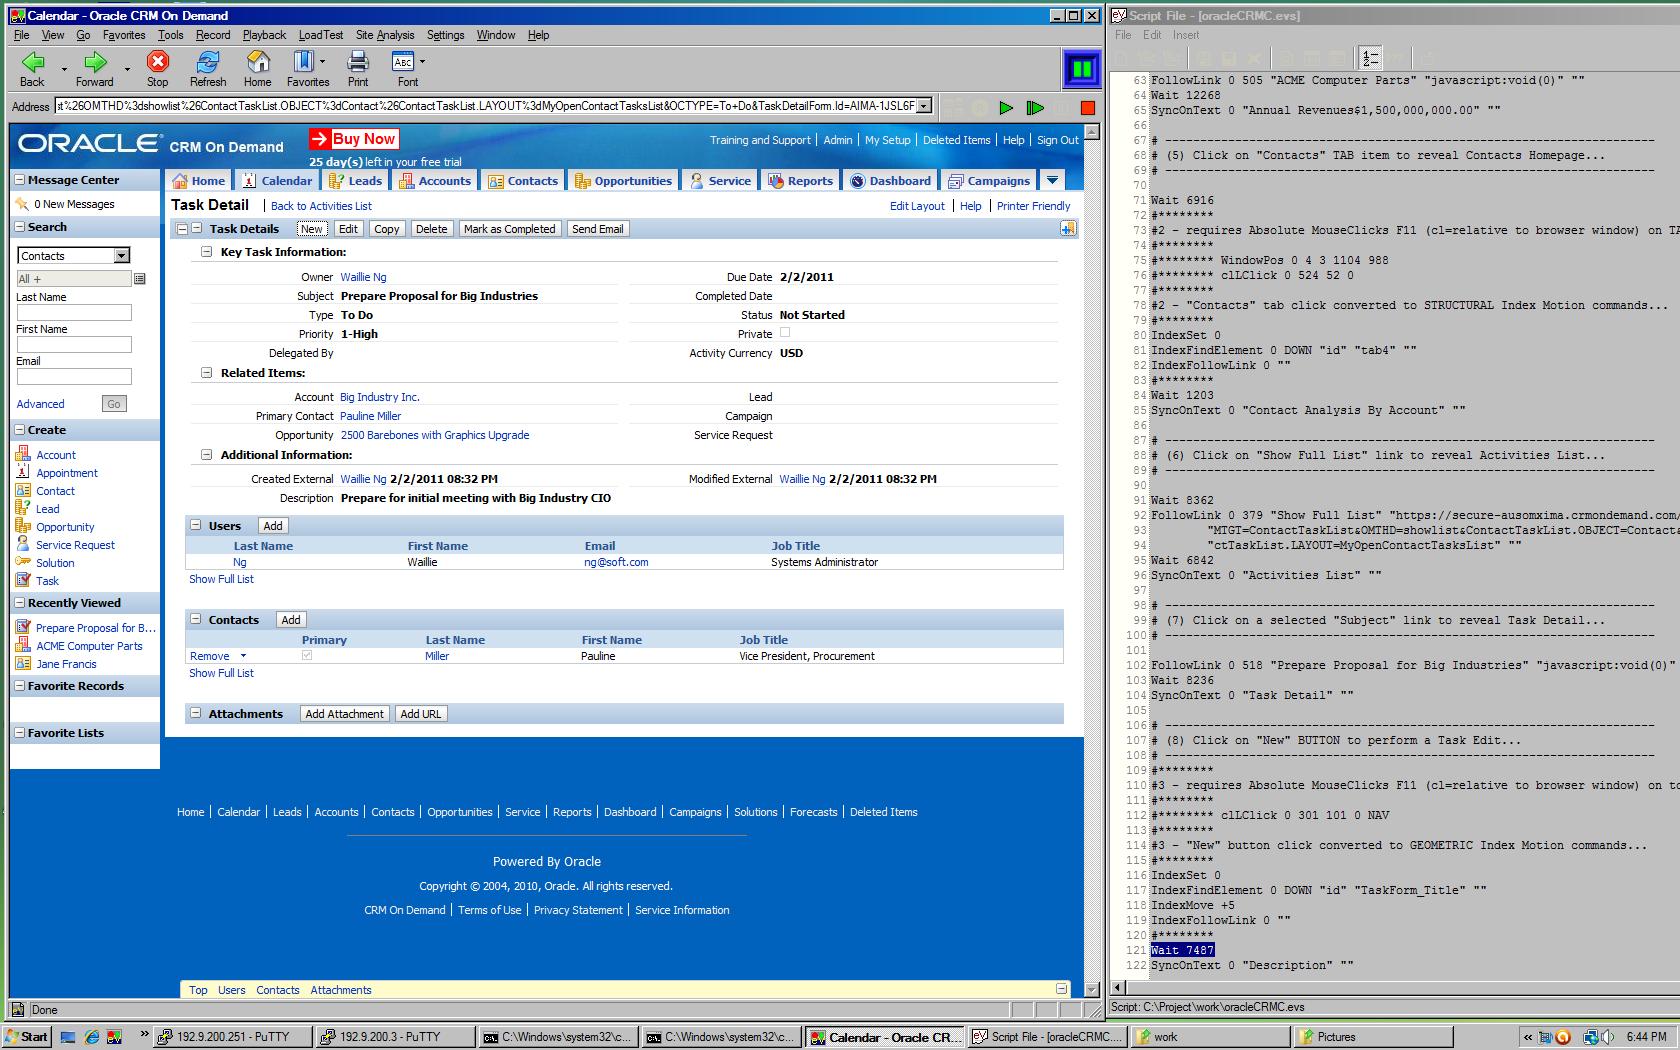Viewport: 1680px width, 1050px height.
Task: Click the Mark as Completed button
Action: click(x=509, y=229)
